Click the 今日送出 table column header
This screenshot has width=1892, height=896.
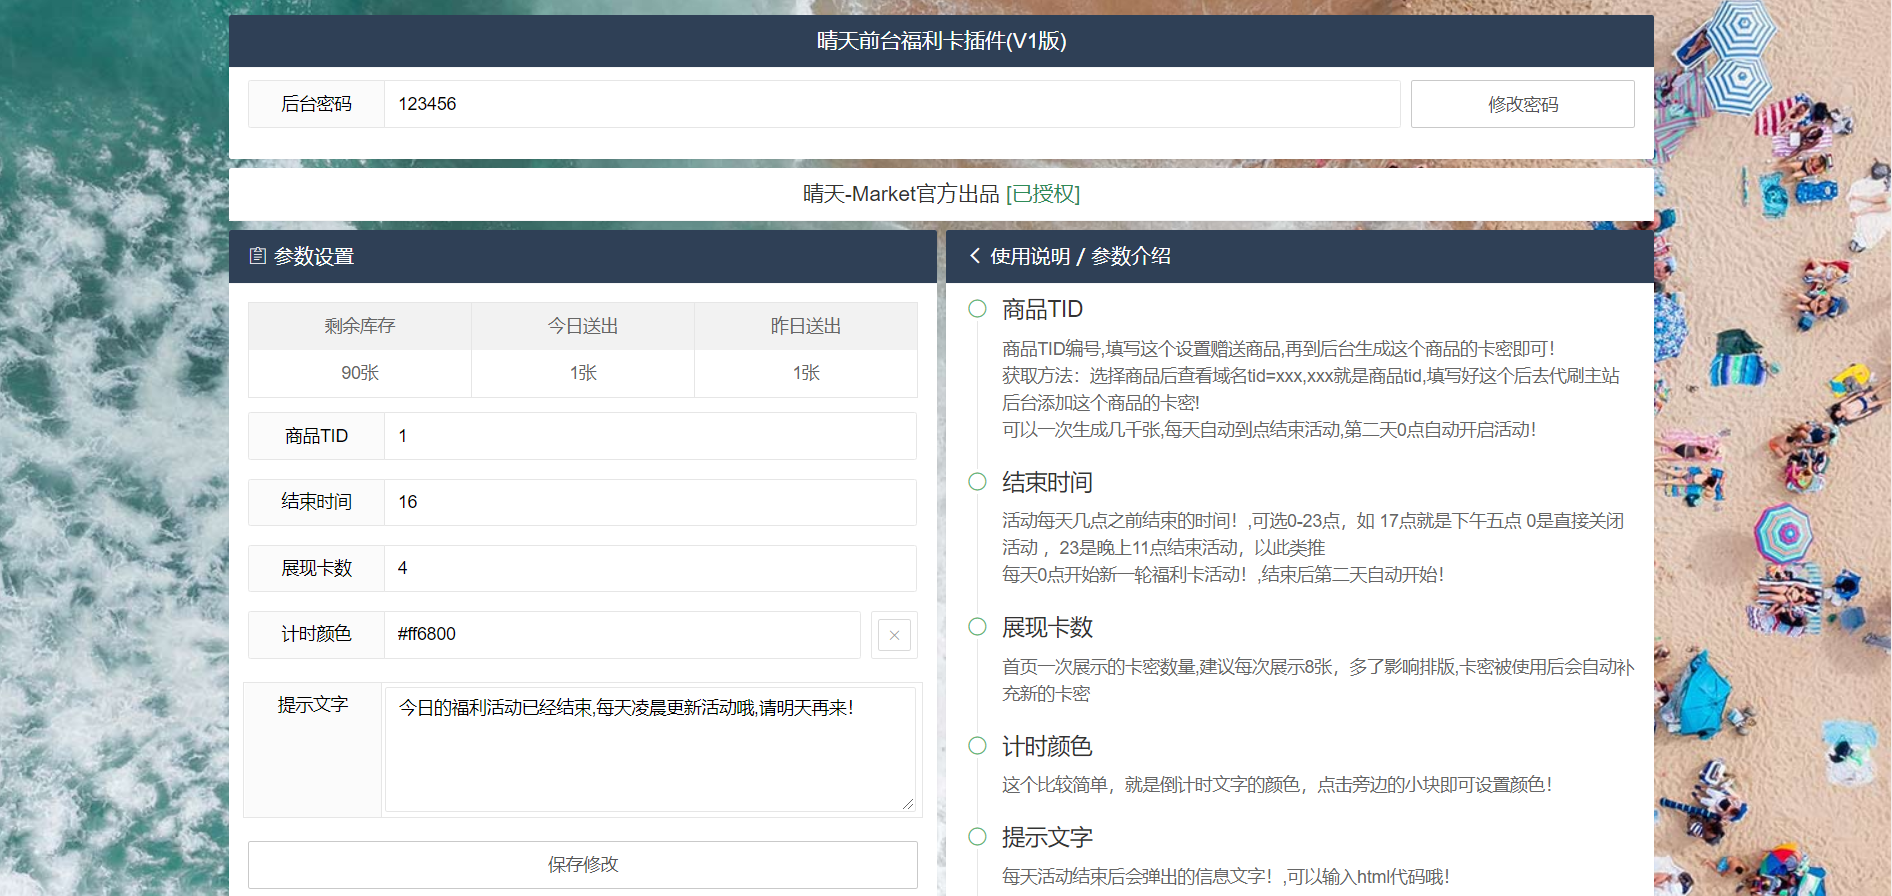583,326
